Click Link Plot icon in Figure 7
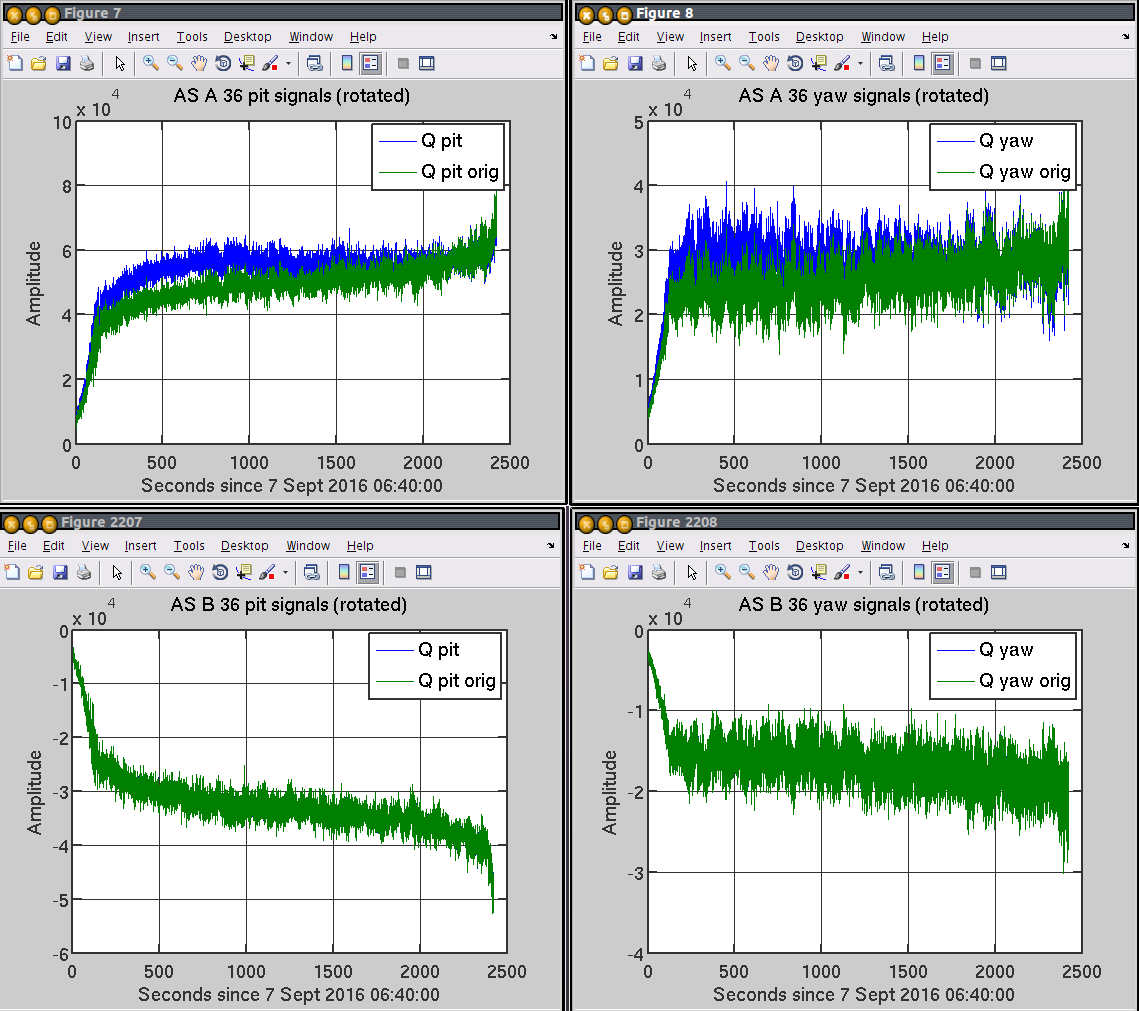The height and width of the screenshot is (1011, 1139). [x=315, y=64]
